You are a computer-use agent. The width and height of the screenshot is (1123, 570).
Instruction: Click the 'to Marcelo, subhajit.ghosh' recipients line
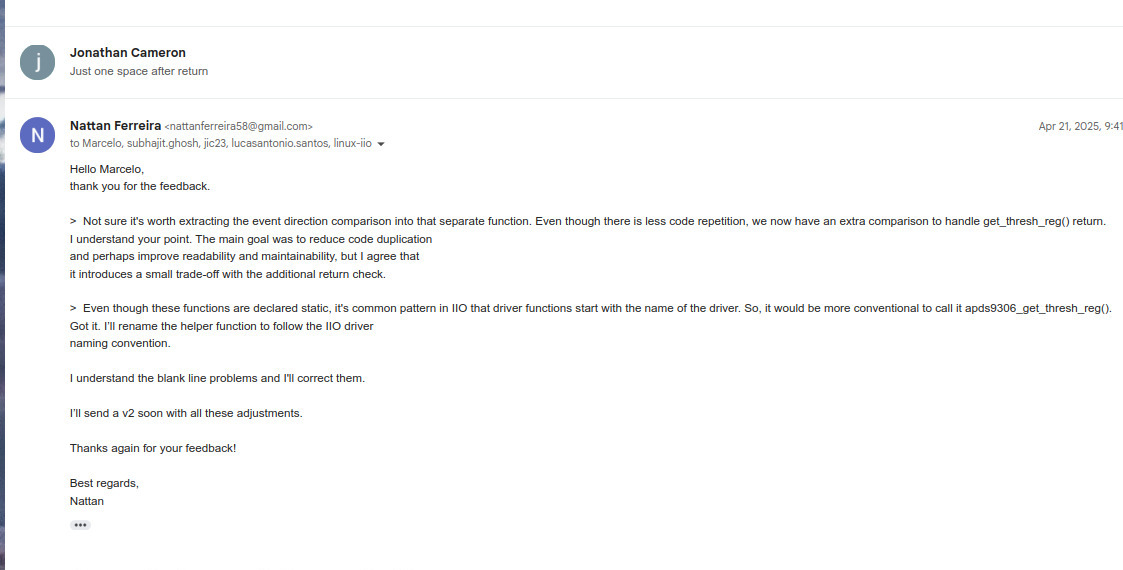coord(221,143)
